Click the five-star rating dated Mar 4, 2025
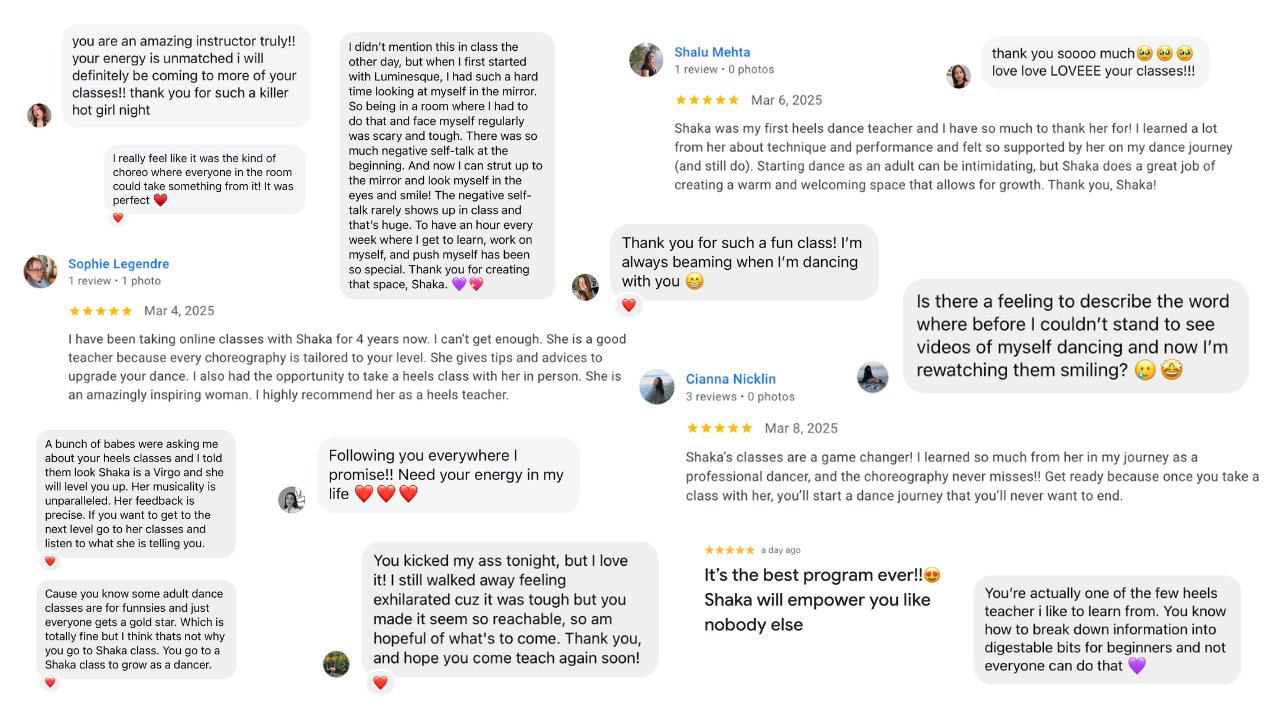 click(100, 311)
